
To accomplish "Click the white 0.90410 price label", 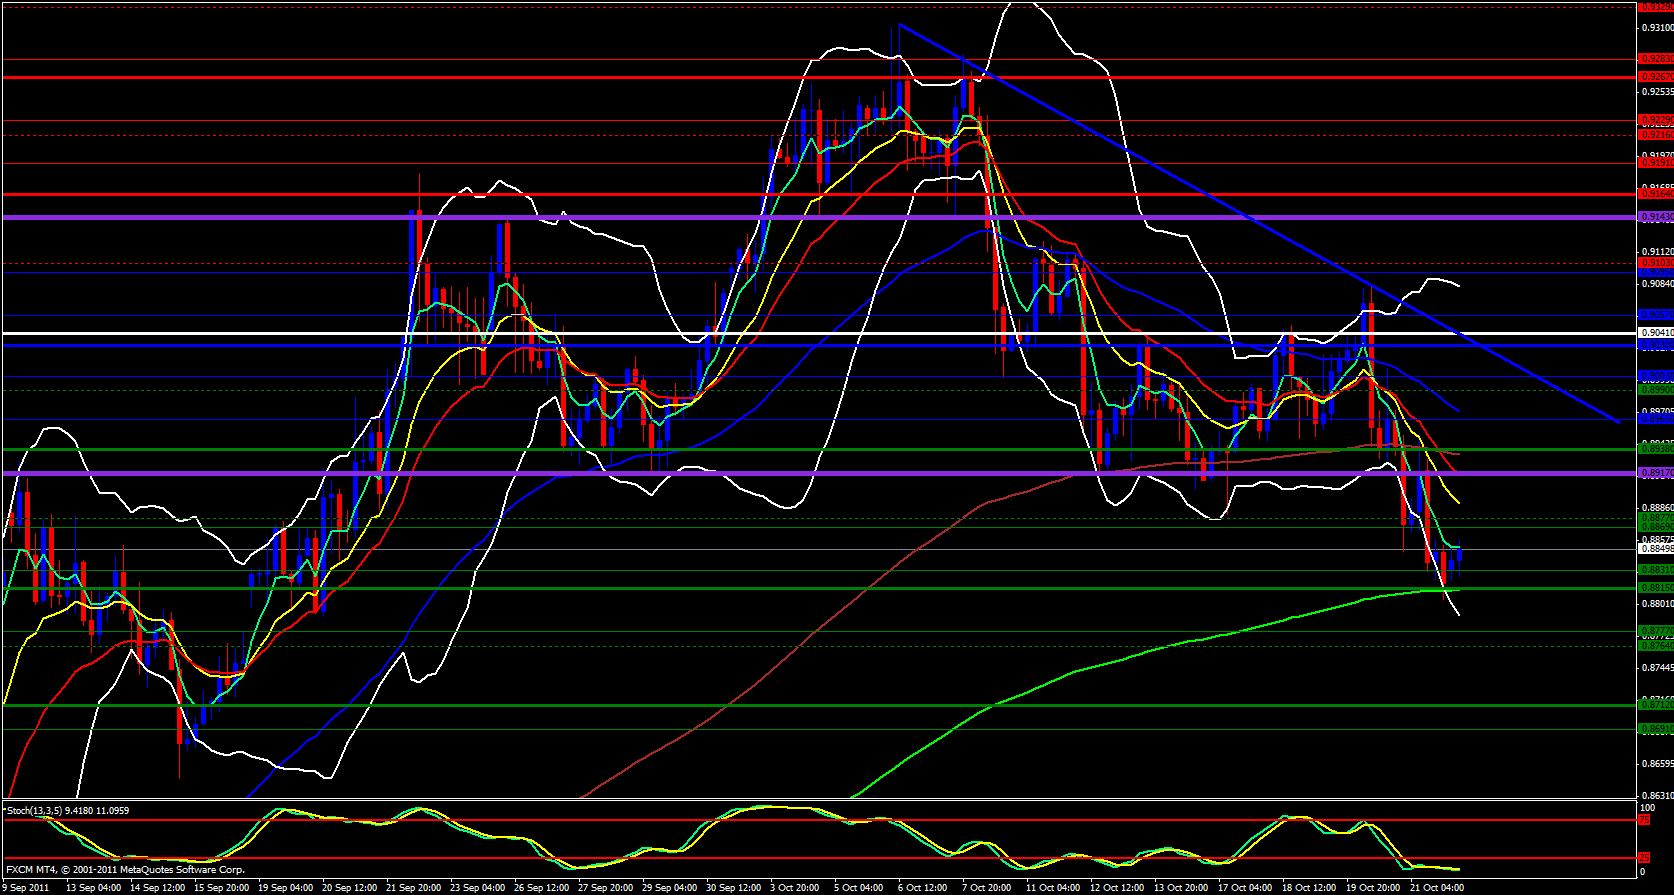I will pyautogui.click(x=1655, y=332).
